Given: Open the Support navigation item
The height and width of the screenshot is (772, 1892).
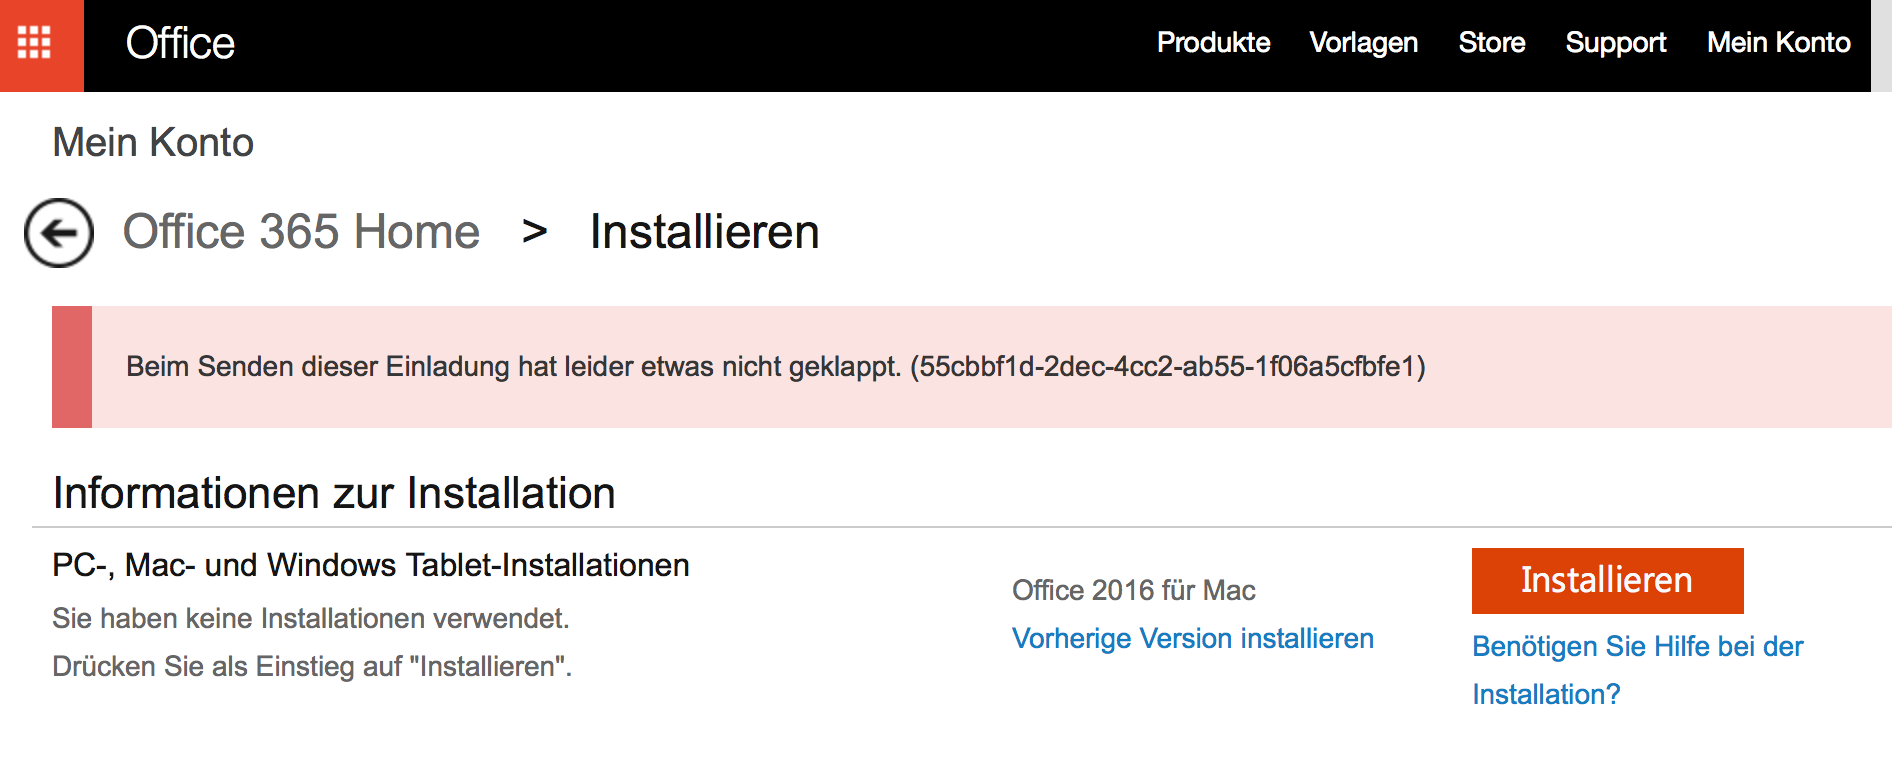Looking at the screenshot, I should coord(1616,43).
